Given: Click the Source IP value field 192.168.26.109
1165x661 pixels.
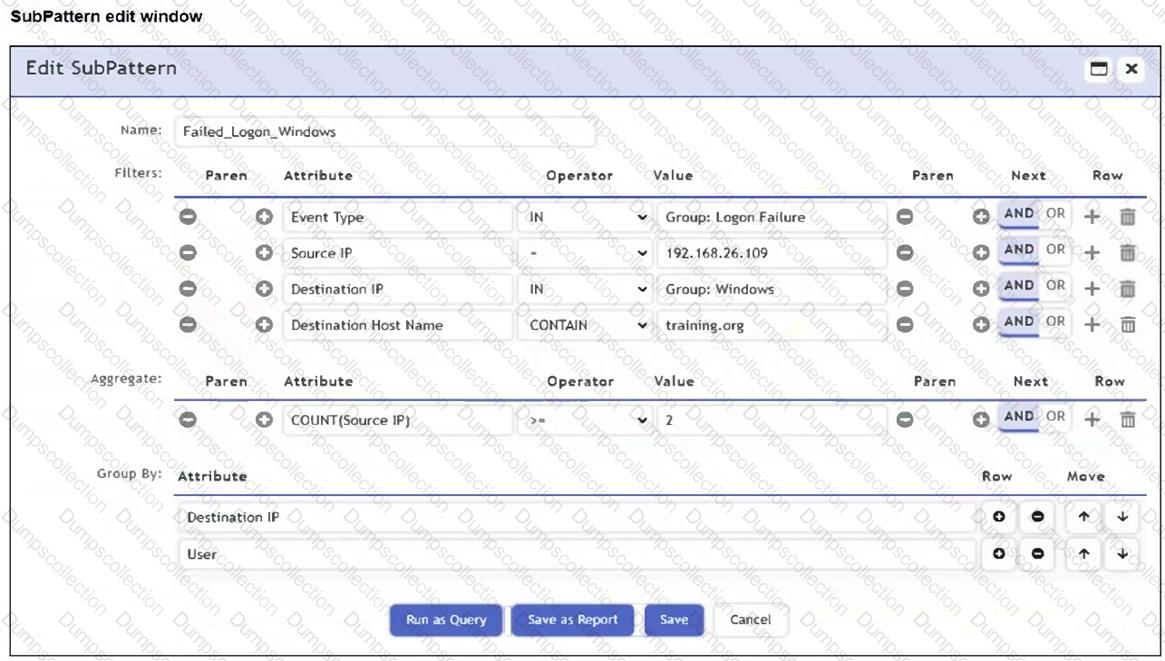Looking at the screenshot, I should (770, 253).
